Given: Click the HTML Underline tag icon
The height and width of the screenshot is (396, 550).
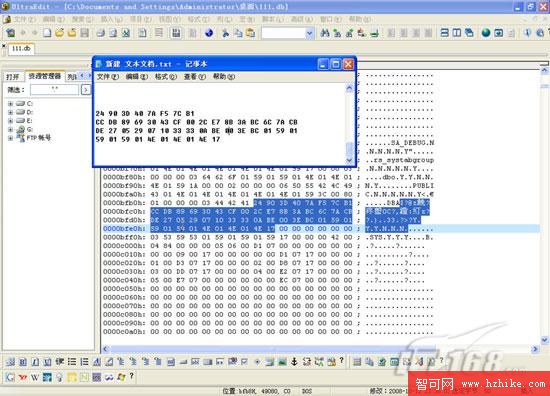Looking at the screenshot, I should coord(48,362).
